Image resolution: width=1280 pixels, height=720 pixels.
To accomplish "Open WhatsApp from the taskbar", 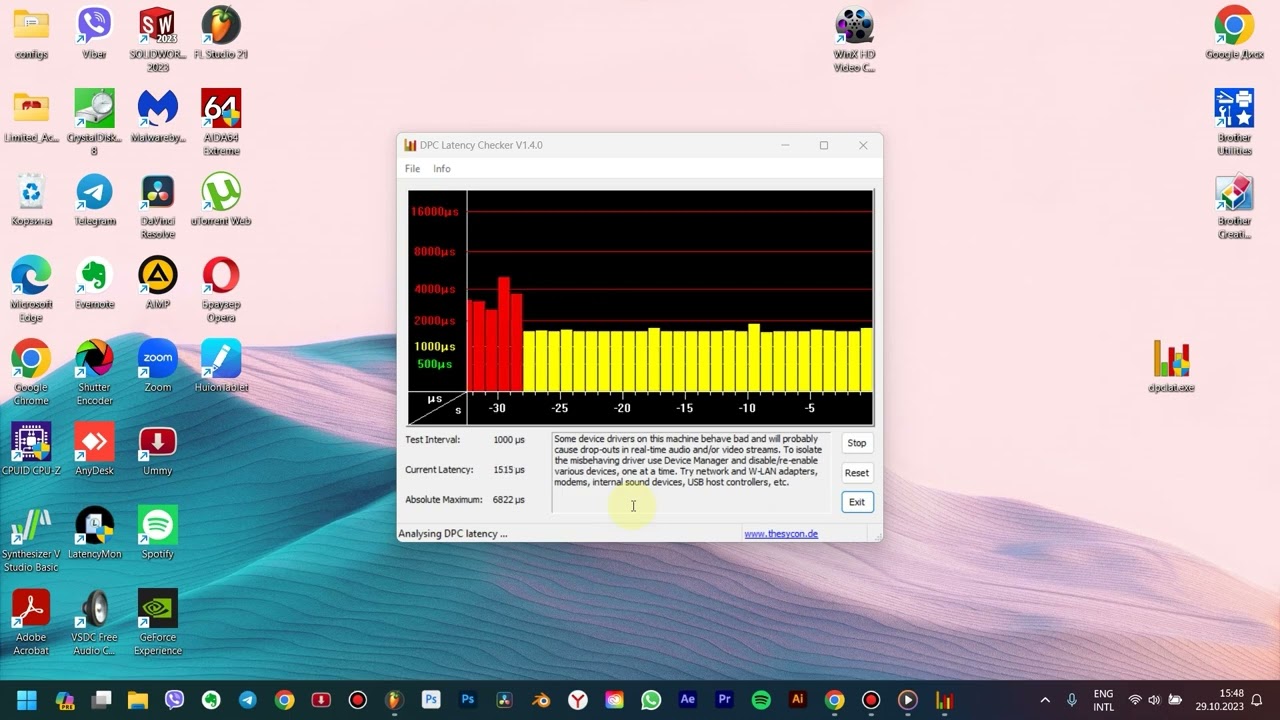I will [651, 700].
